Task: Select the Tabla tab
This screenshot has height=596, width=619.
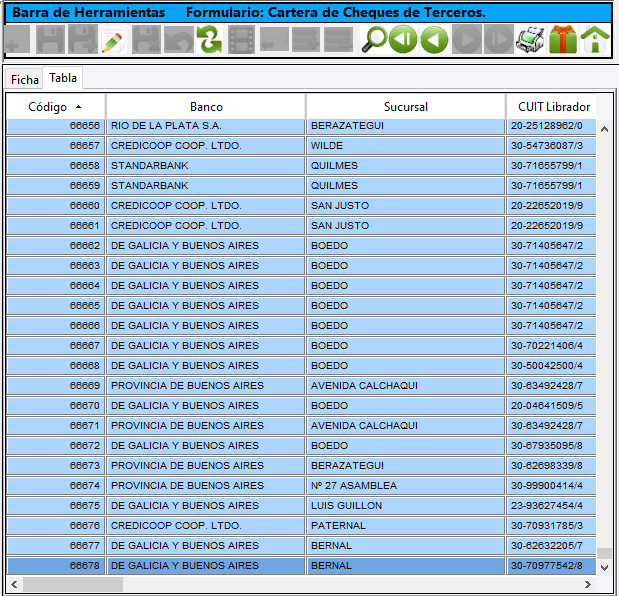Action: coord(63,78)
